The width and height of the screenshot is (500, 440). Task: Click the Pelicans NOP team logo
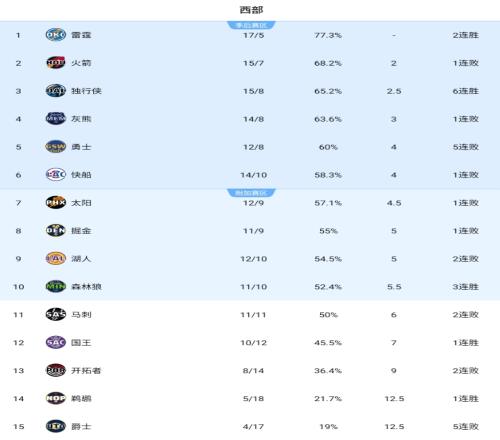coord(56,398)
